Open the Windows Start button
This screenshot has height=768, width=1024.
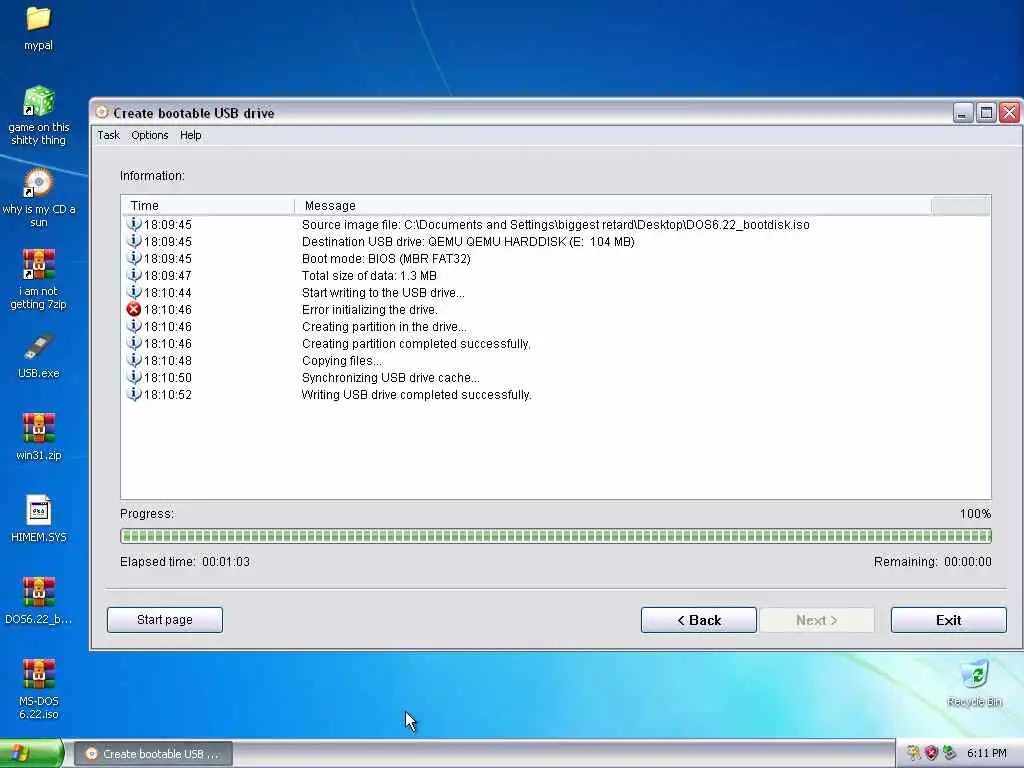31,753
